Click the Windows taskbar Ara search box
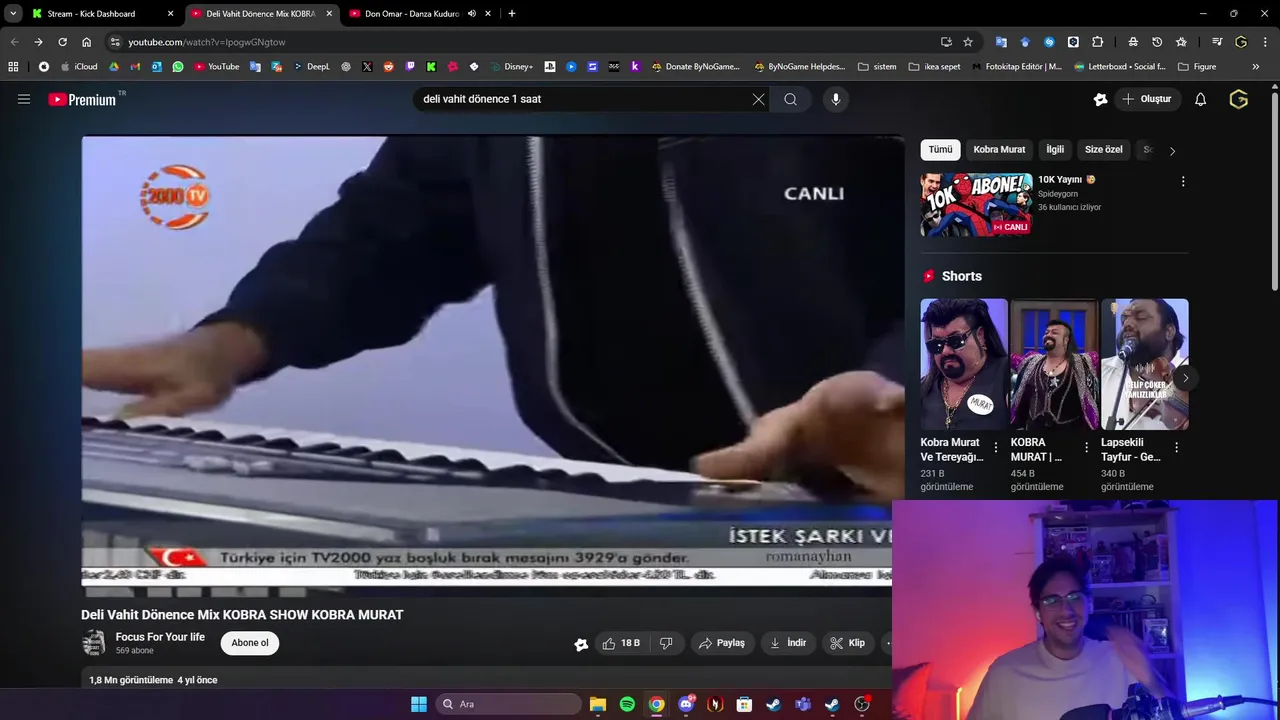 (510, 704)
